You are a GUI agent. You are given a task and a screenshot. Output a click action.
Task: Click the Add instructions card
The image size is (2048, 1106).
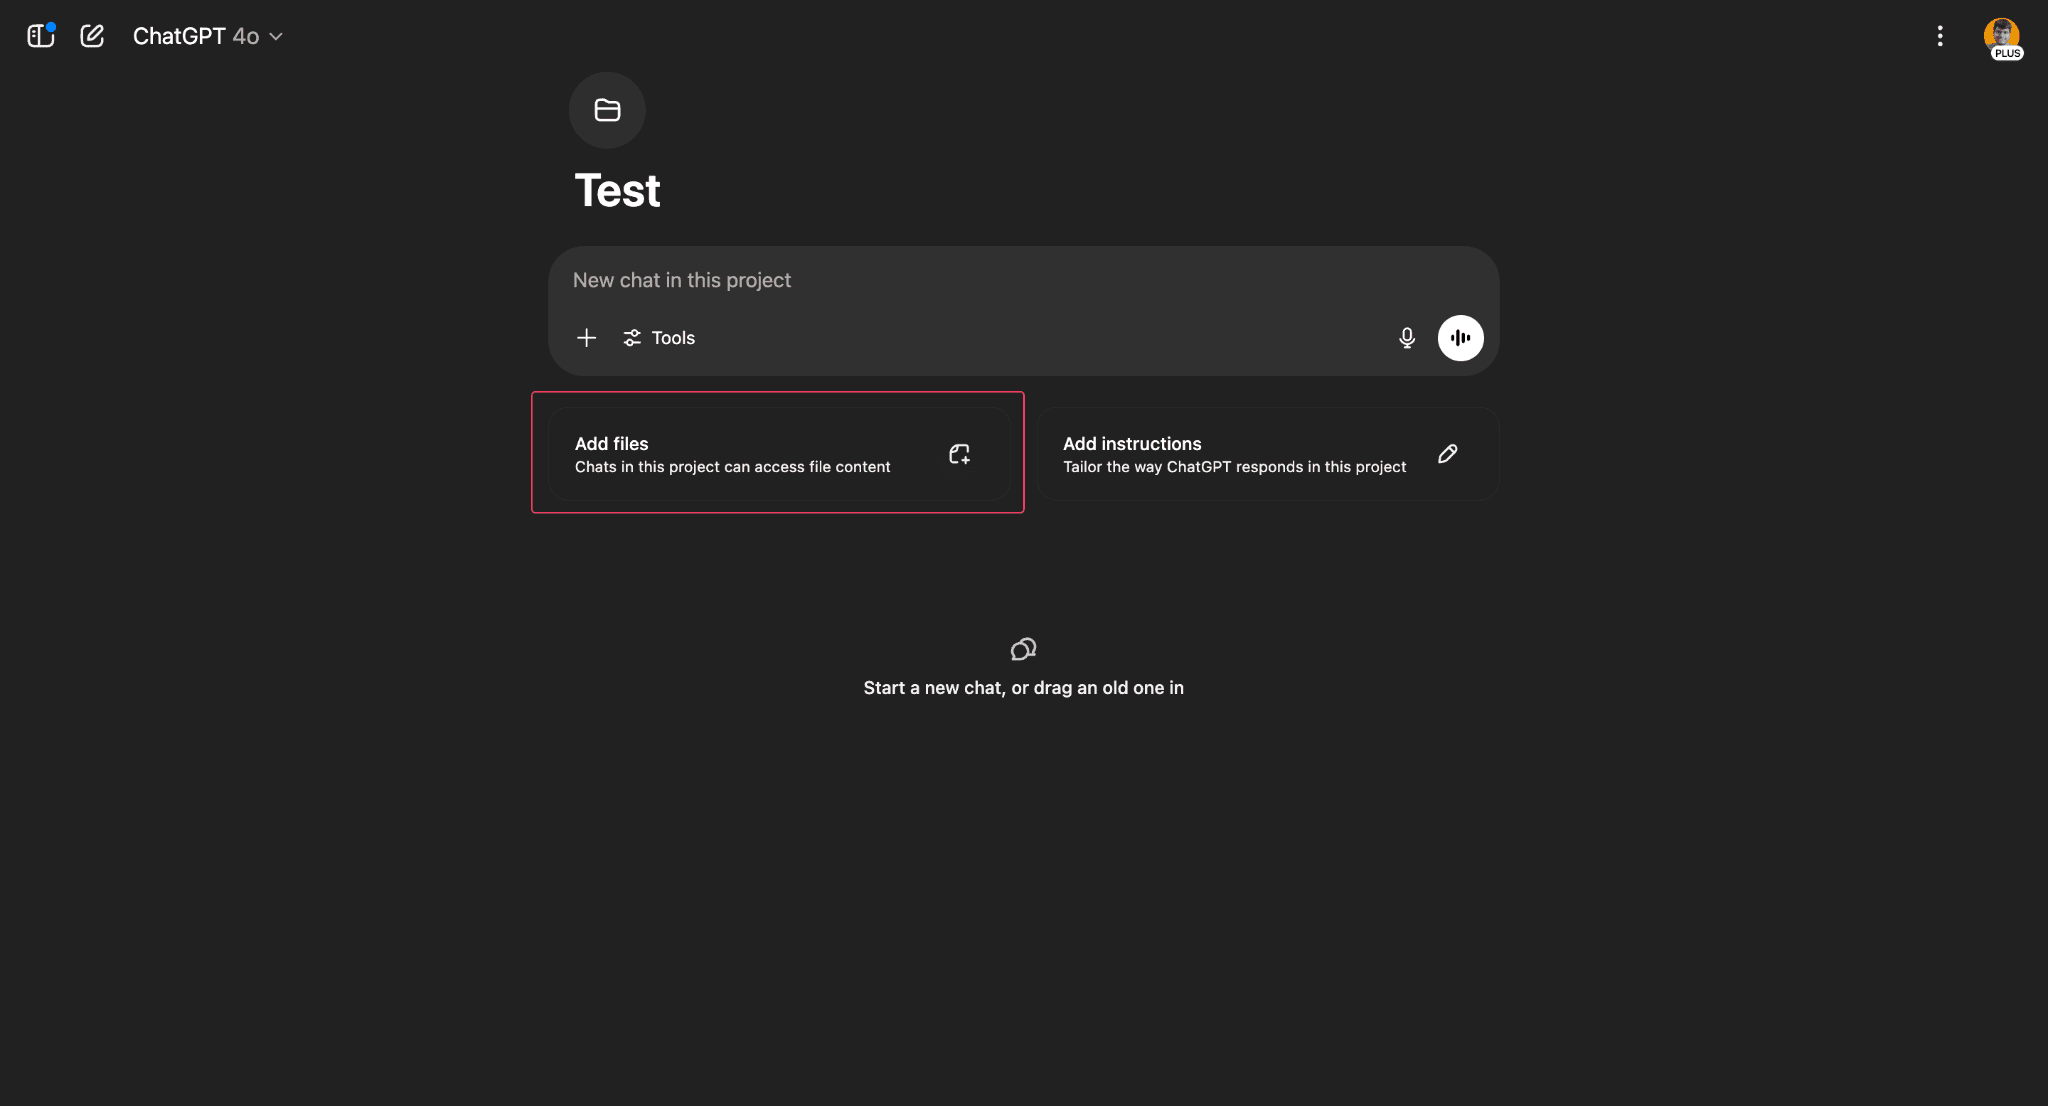[x=1266, y=452]
